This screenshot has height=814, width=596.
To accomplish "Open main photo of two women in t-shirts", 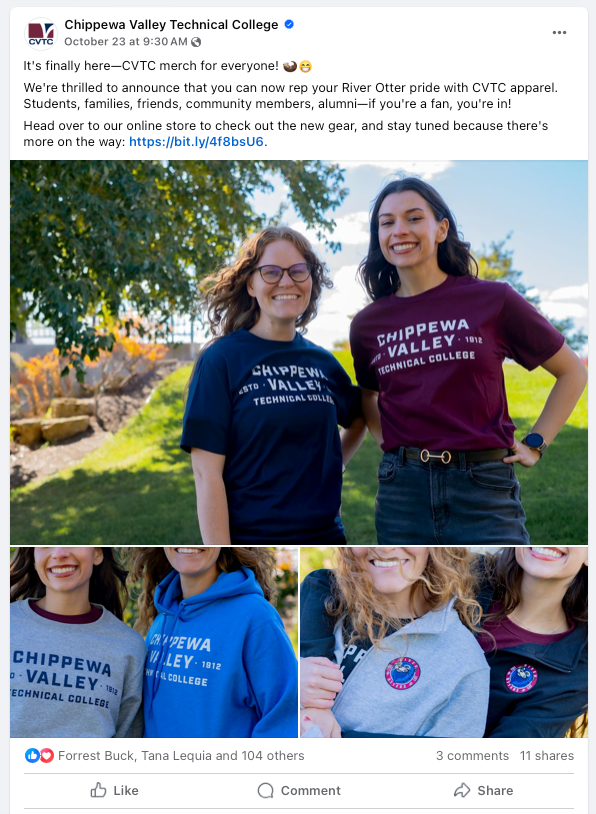I will coord(299,352).
